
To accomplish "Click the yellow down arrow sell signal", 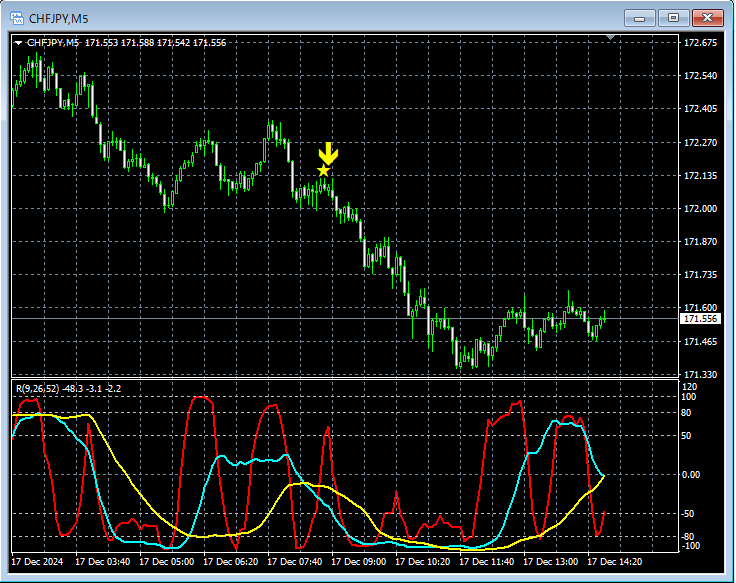I will (328, 153).
